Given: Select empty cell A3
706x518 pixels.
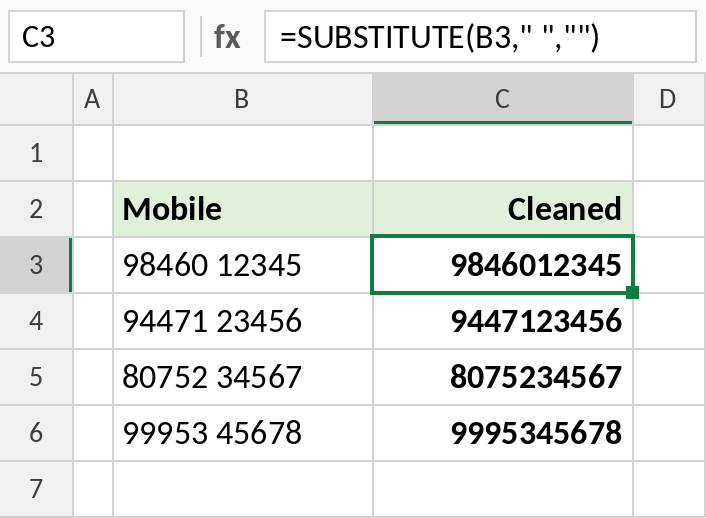Looking at the screenshot, I should [x=93, y=265].
